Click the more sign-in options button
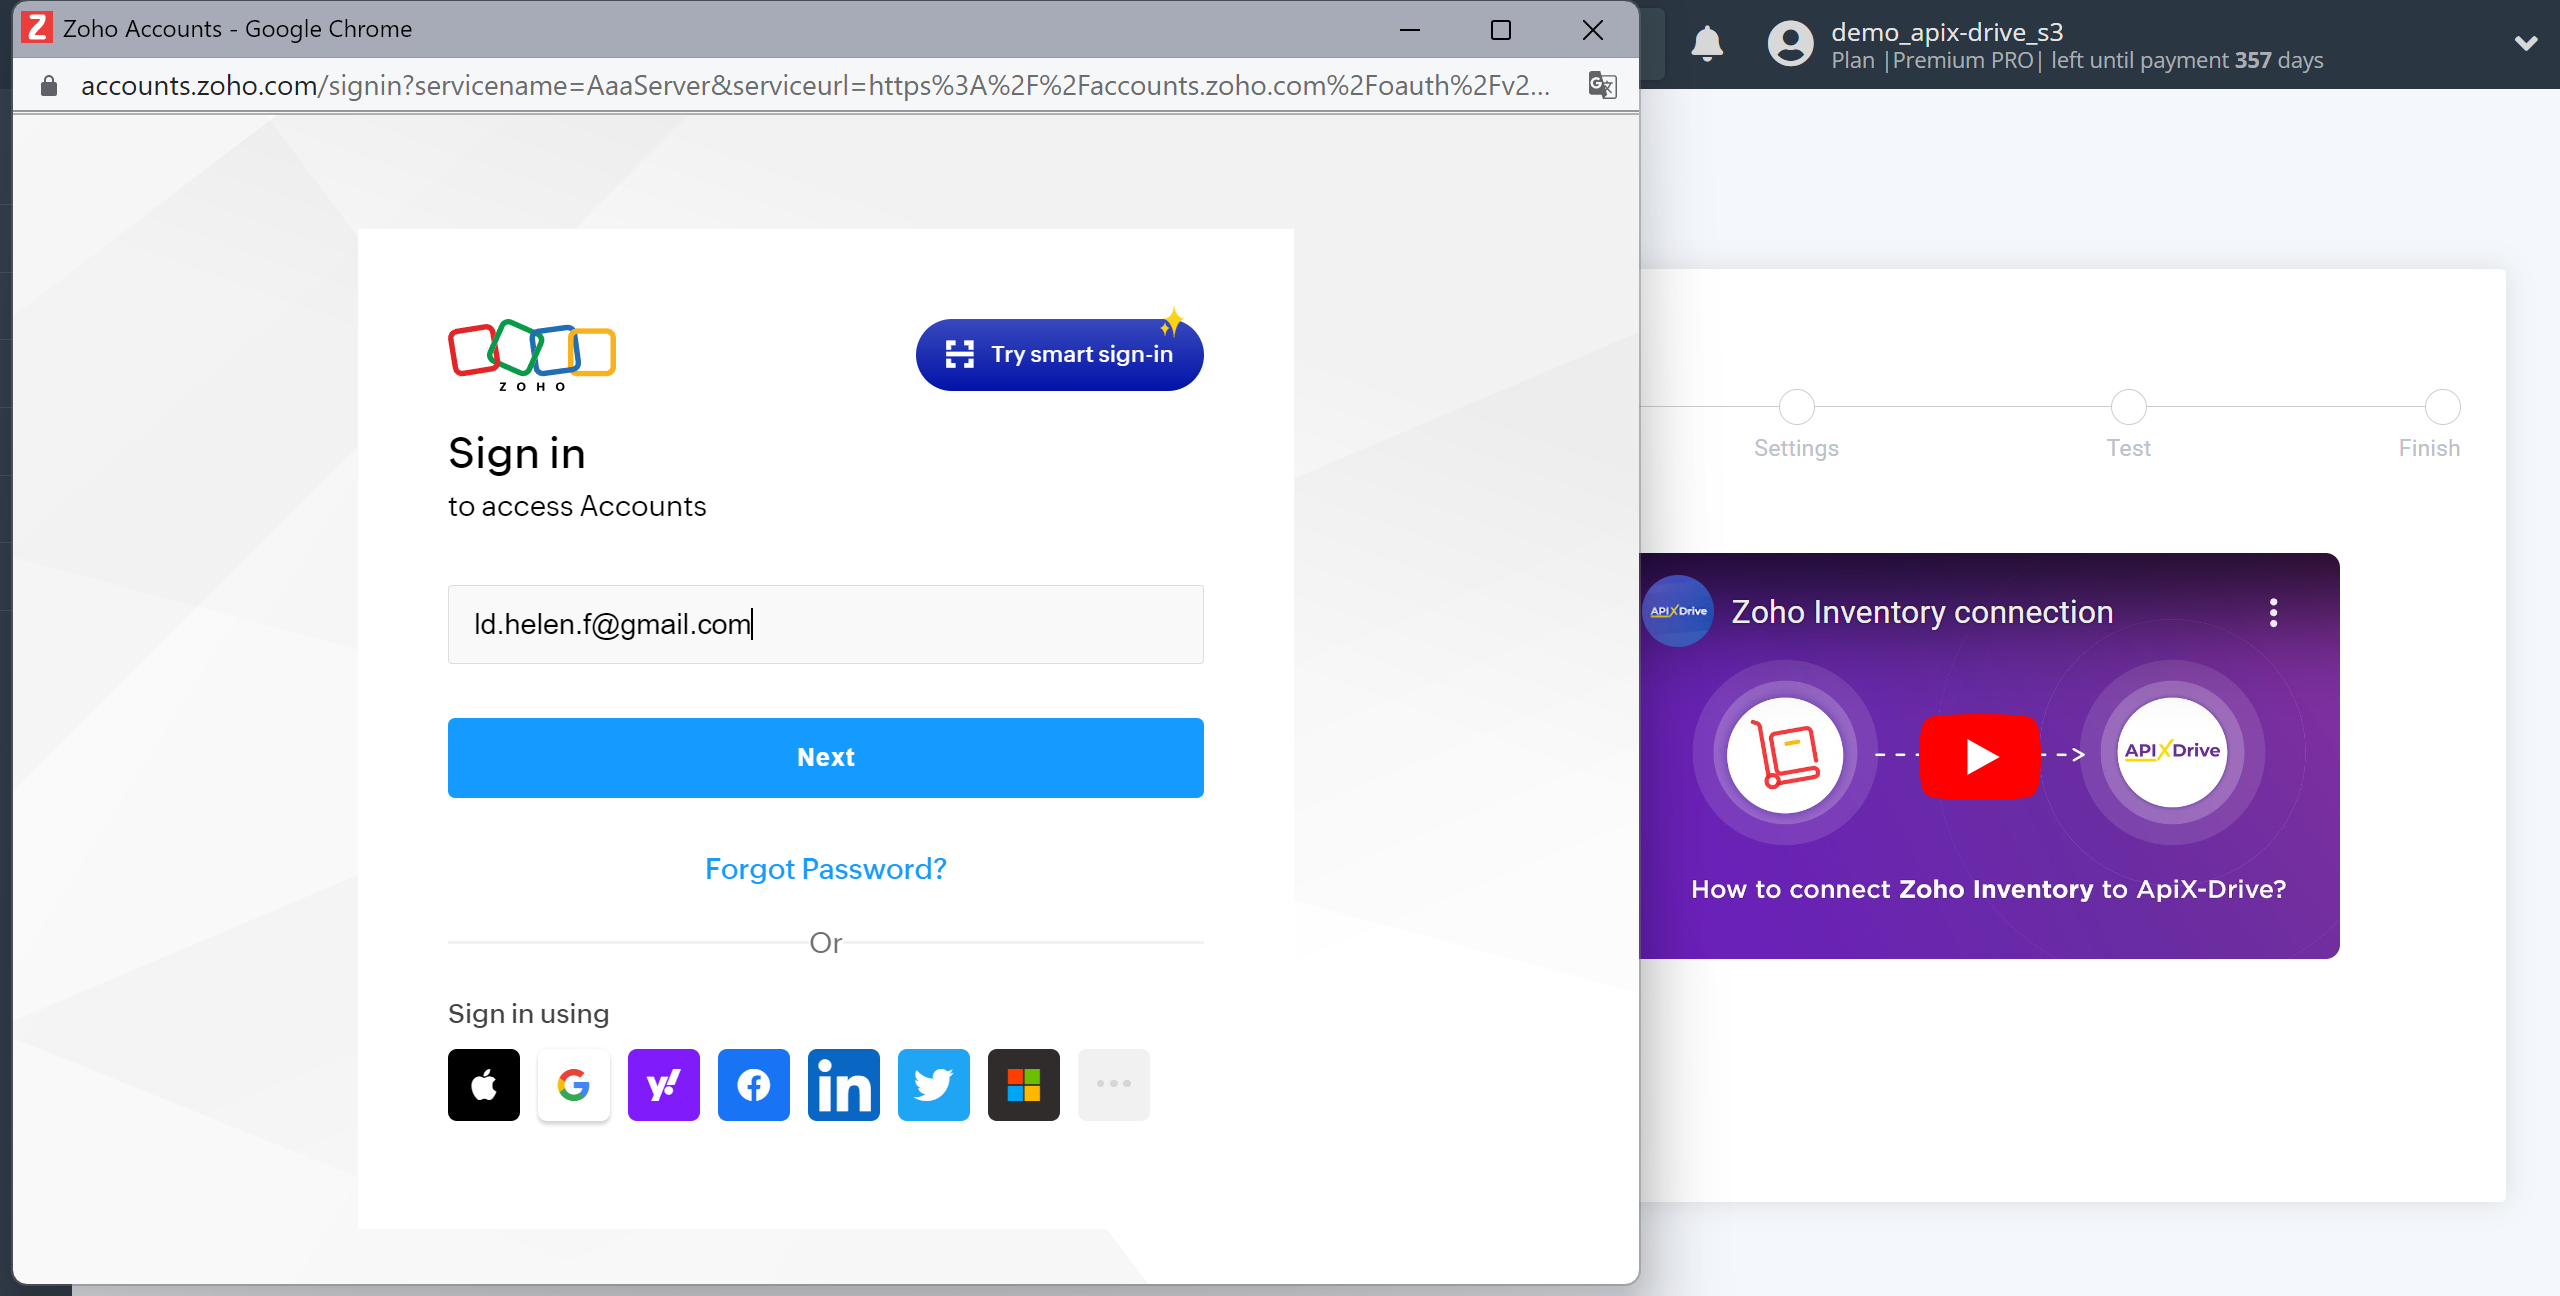This screenshot has height=1296, width=2560. pos(1112,1084)
